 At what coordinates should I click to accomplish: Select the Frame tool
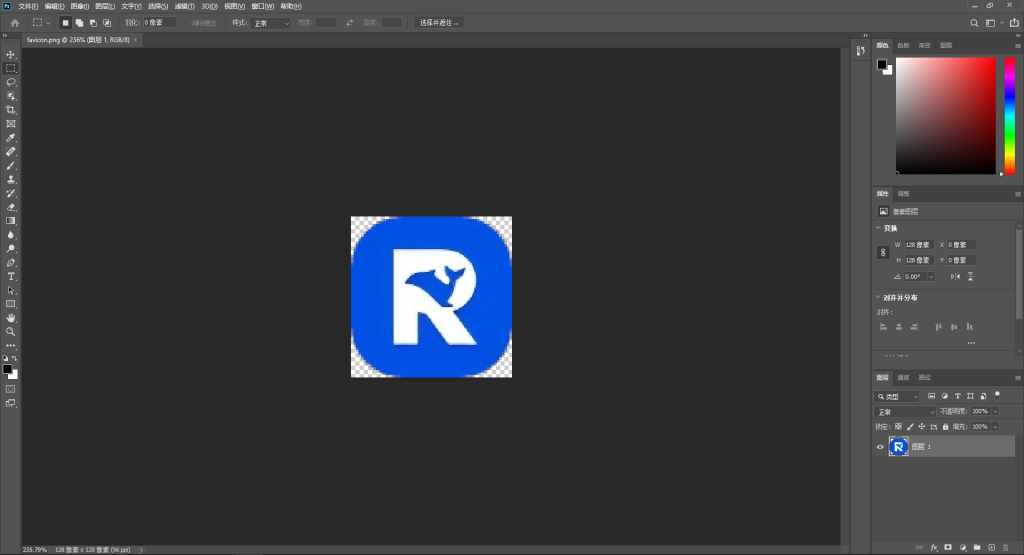10,123
